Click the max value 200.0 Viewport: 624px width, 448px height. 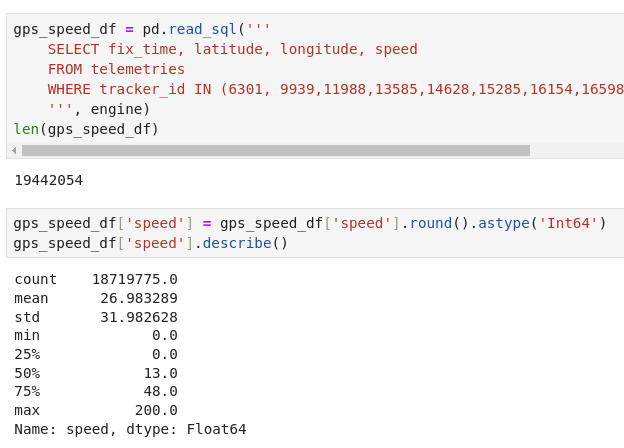[156, 410]
